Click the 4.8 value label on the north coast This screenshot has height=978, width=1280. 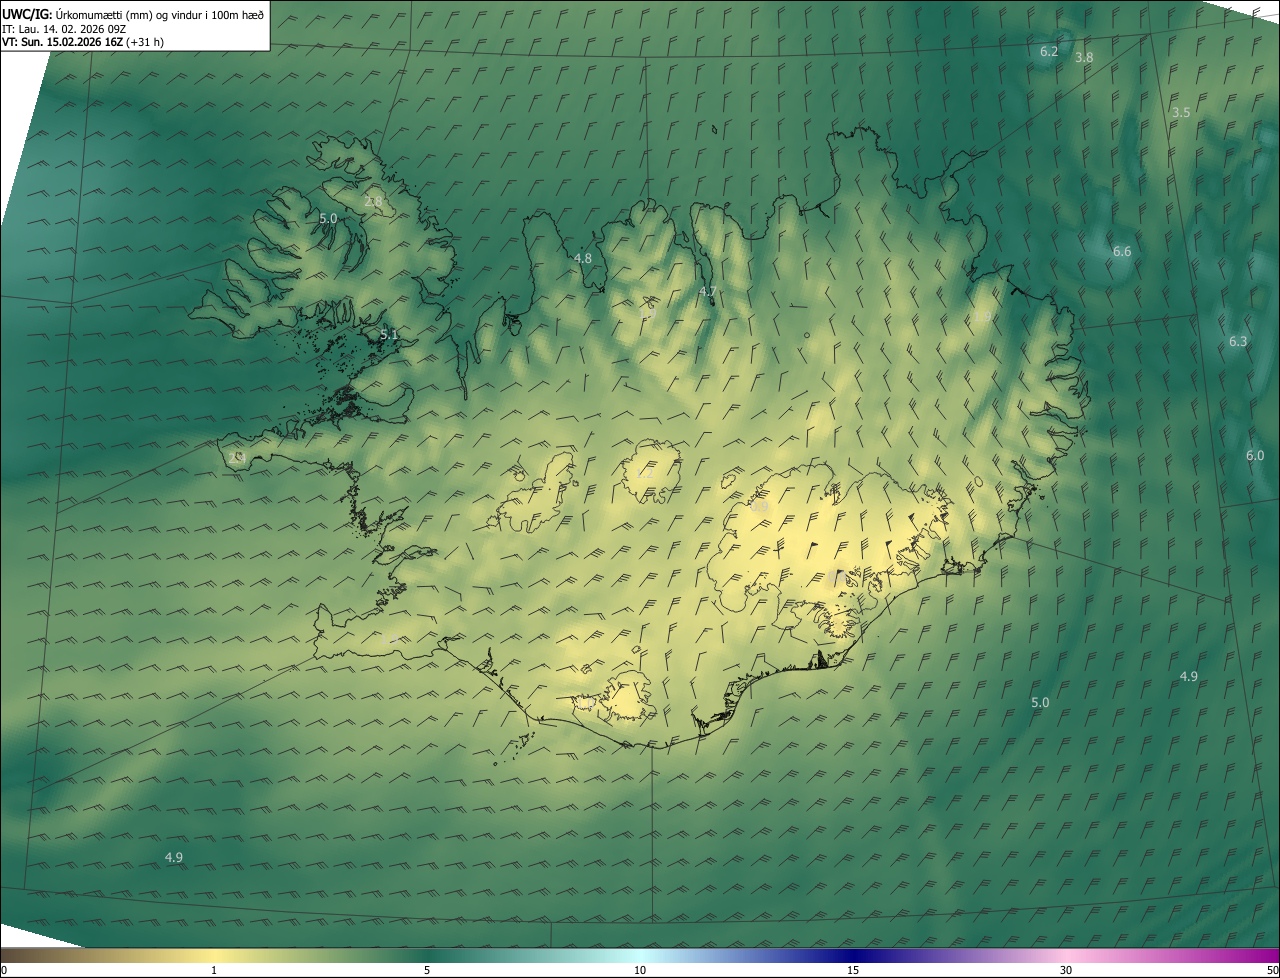[582, 259]
